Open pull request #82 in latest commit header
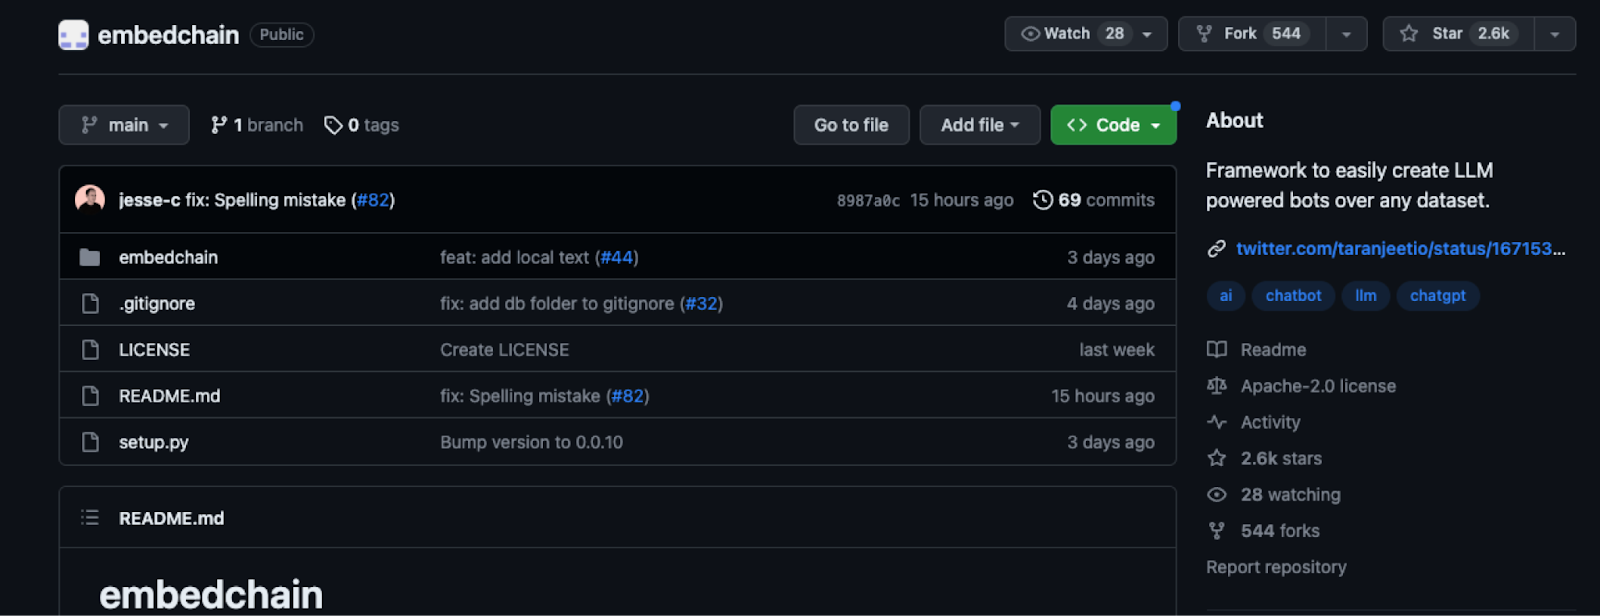The width and height of the screenshot is (1600, 616). point(373,200)
